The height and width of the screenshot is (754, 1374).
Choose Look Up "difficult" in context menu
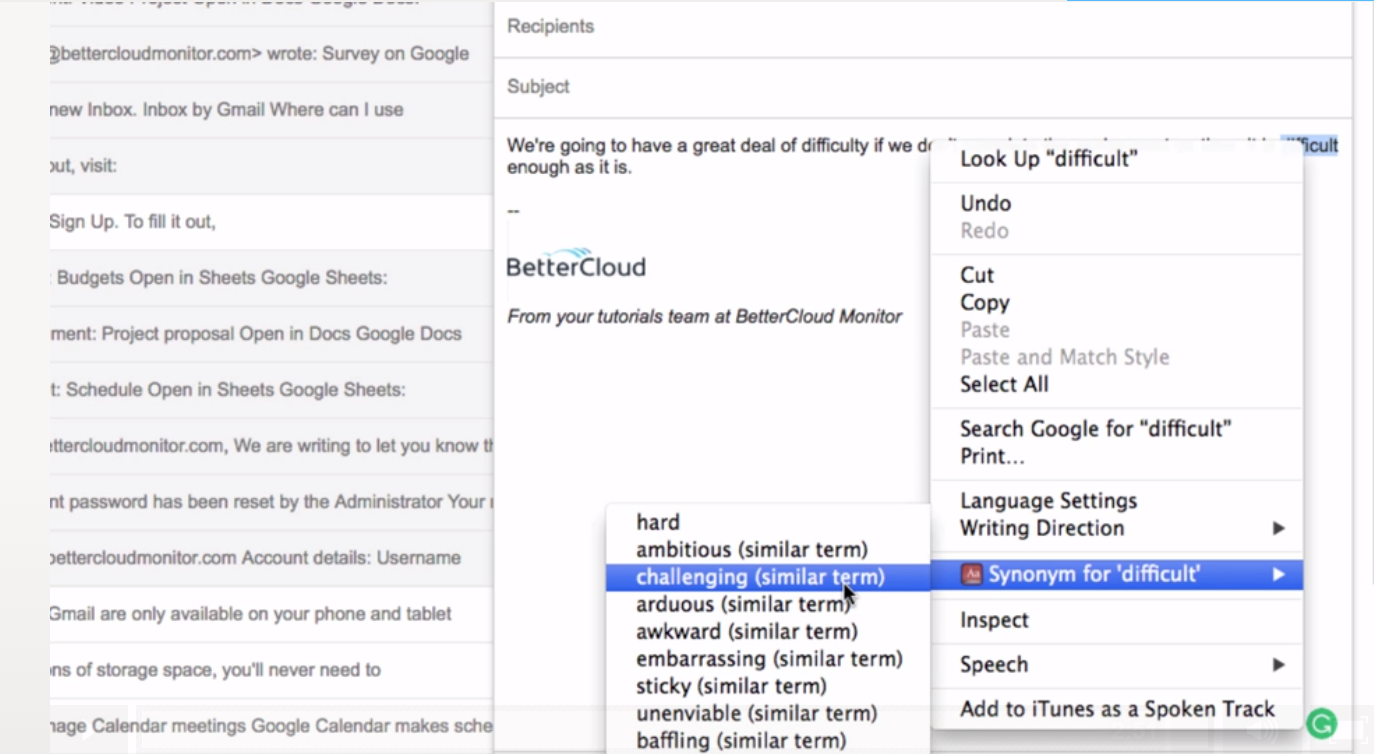coord(1116,159)
